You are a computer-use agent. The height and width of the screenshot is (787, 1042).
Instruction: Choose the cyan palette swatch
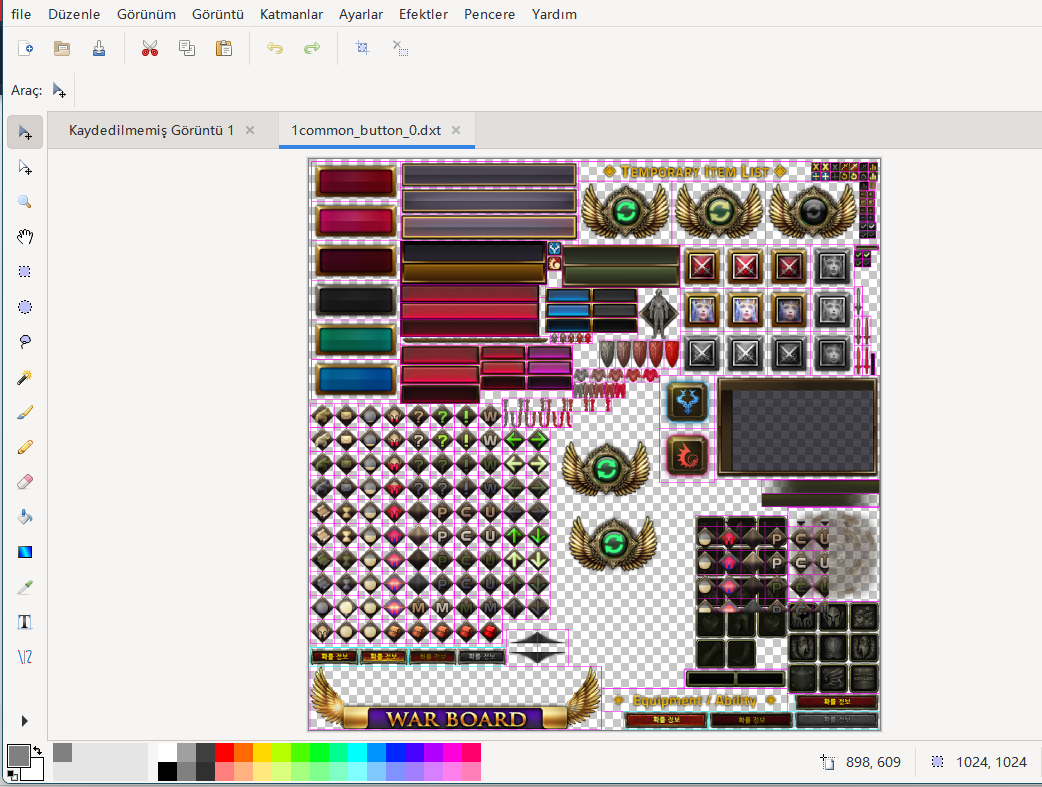point(357,752)
